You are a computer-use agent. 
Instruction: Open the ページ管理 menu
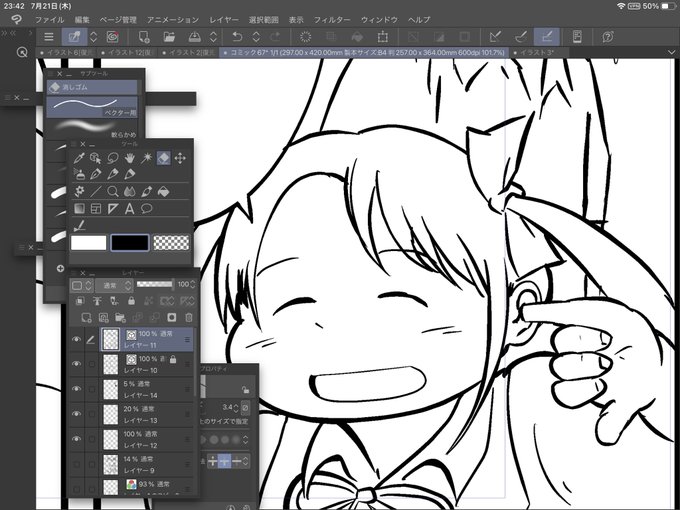click(x=118, y=20)
